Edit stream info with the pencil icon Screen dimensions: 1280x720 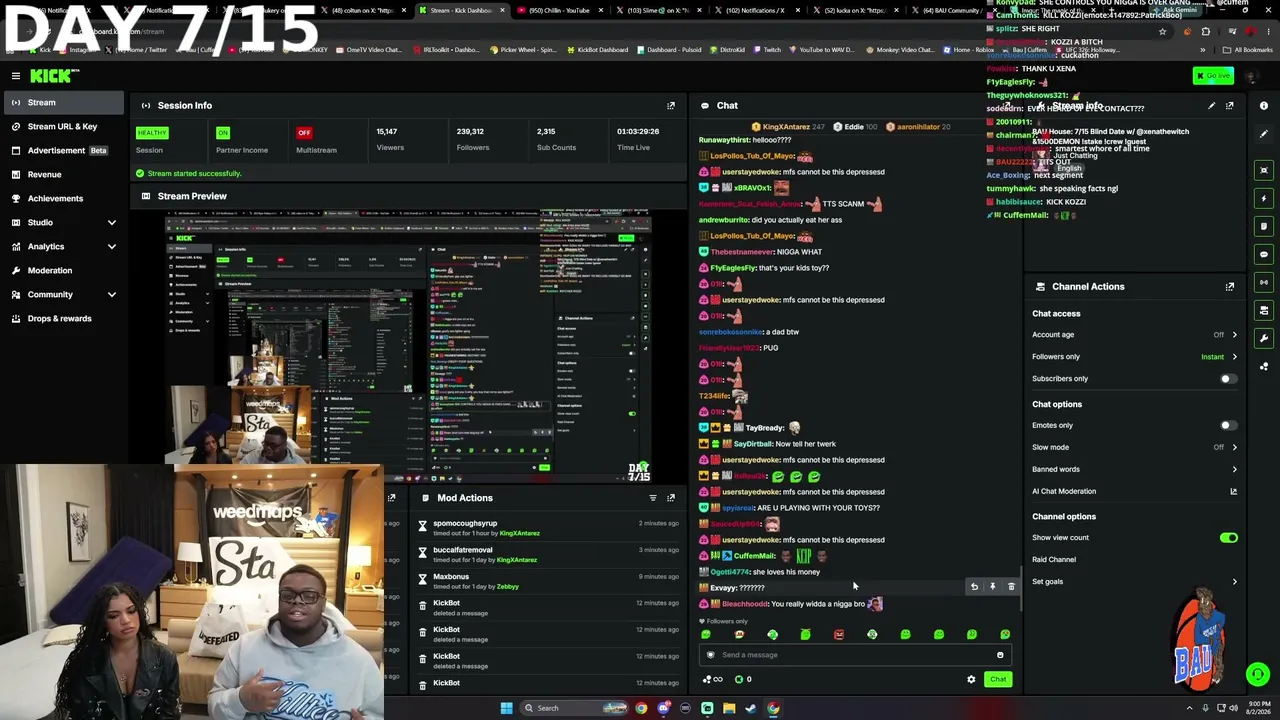click(1212, 105)
